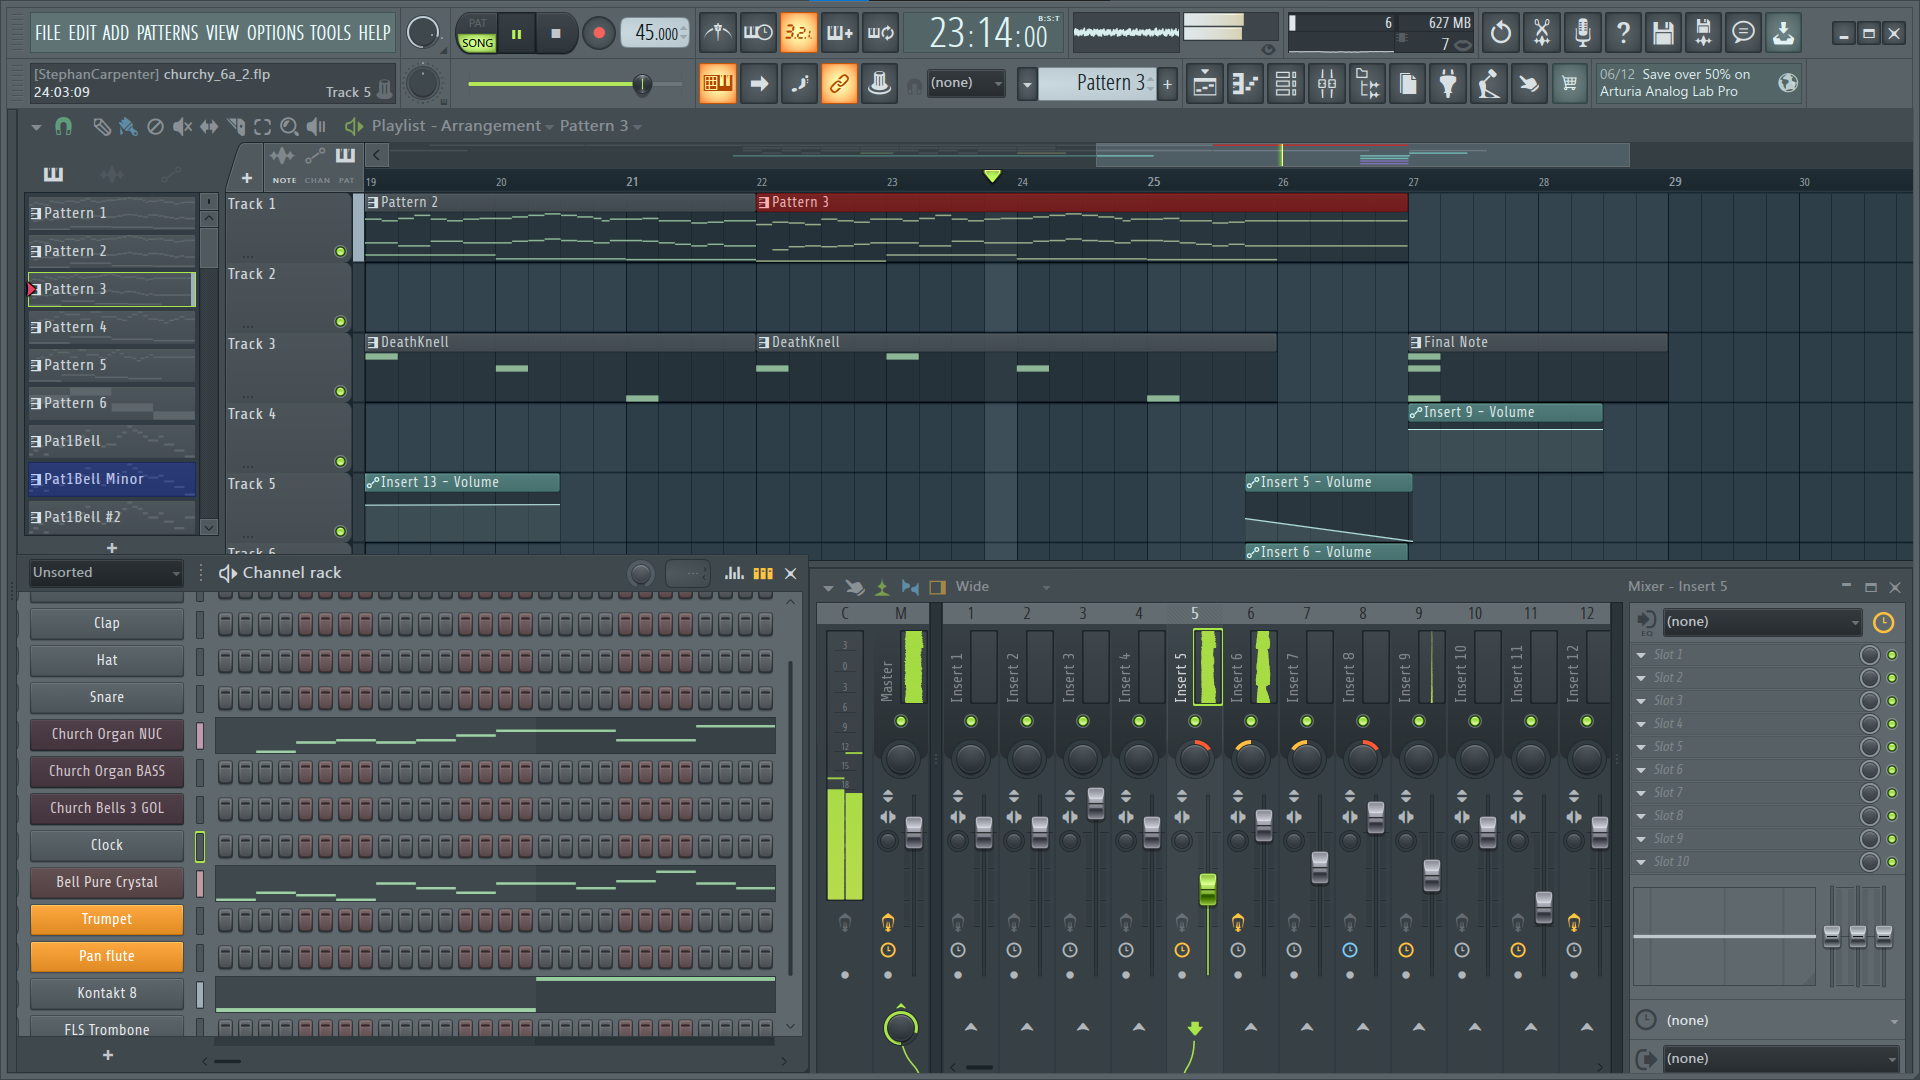
Task: Open the Browser window icon
Action: pyautogui.click(x=1367, y=84)
